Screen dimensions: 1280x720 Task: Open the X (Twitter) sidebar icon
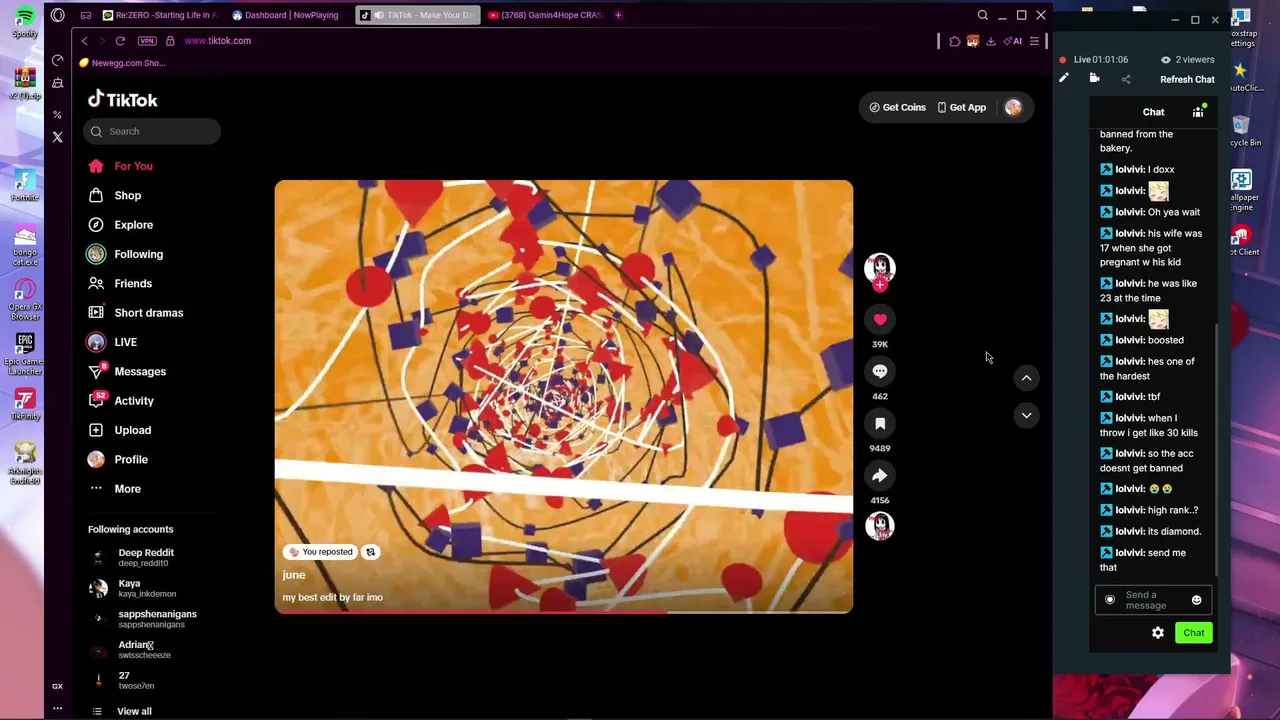click(58, 137)
